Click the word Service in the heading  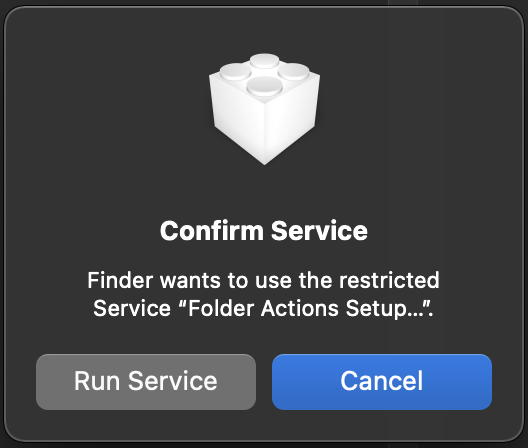[x=319, y=231]
